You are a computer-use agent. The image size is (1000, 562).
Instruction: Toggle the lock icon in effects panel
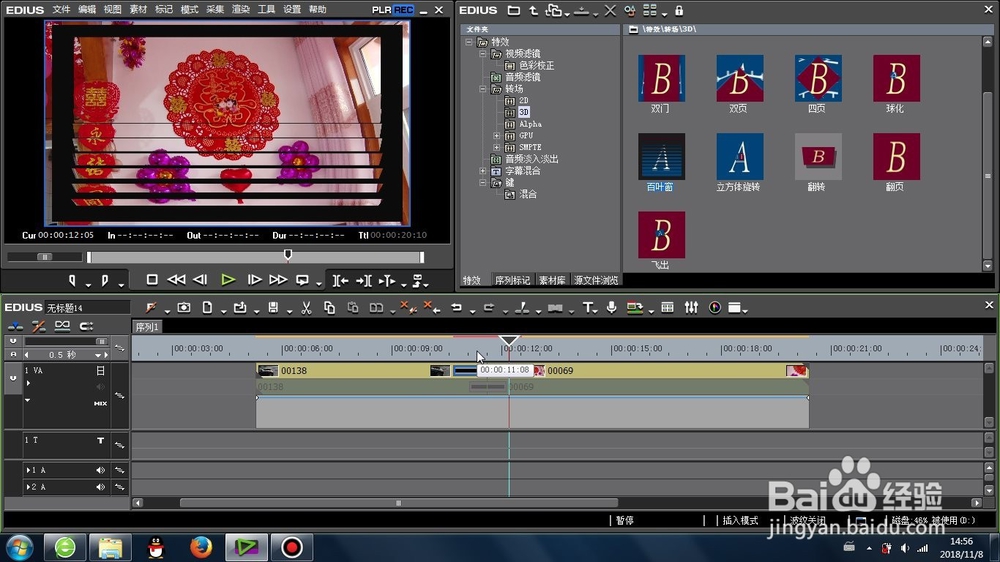[x=679, y=10]
